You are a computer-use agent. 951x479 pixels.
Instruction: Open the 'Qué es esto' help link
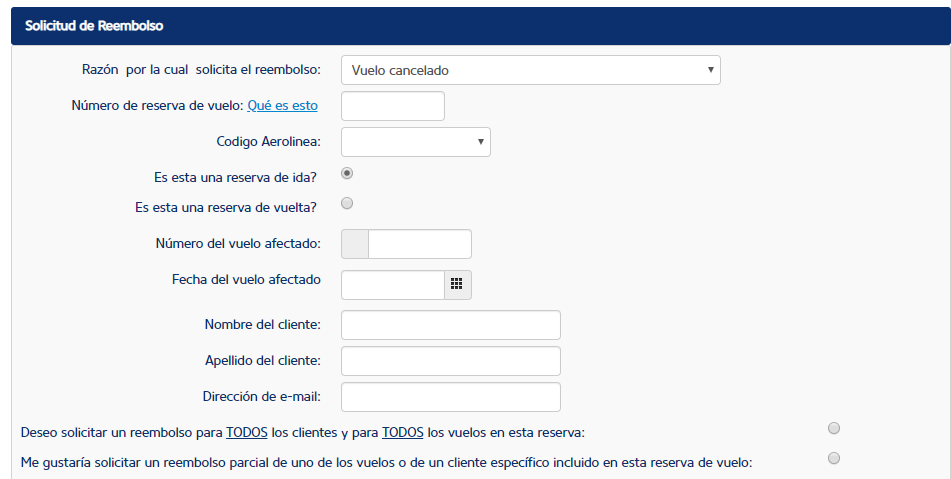(x=283, y=106)
